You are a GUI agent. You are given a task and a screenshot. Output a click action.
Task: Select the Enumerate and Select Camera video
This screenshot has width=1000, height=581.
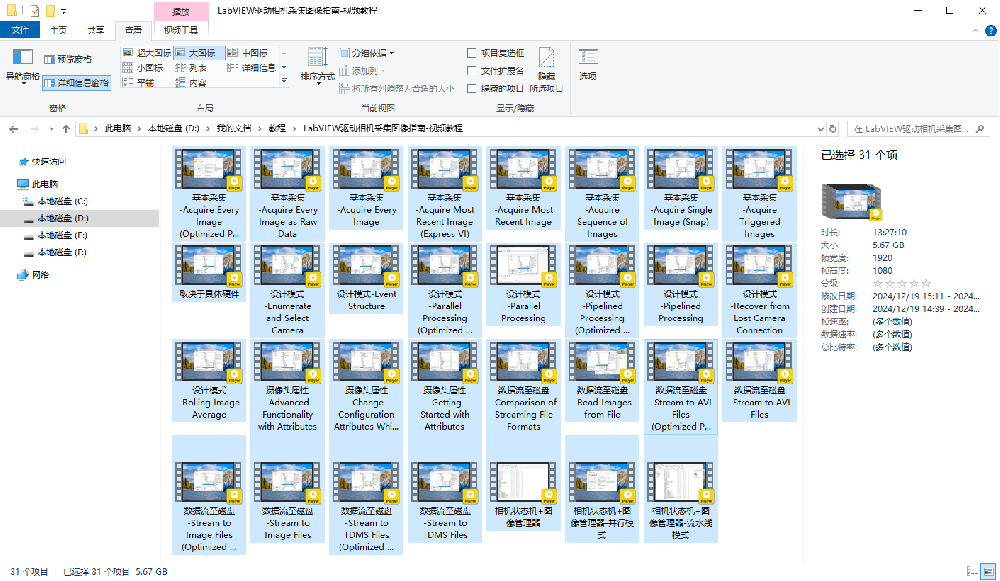pos(287,290)
